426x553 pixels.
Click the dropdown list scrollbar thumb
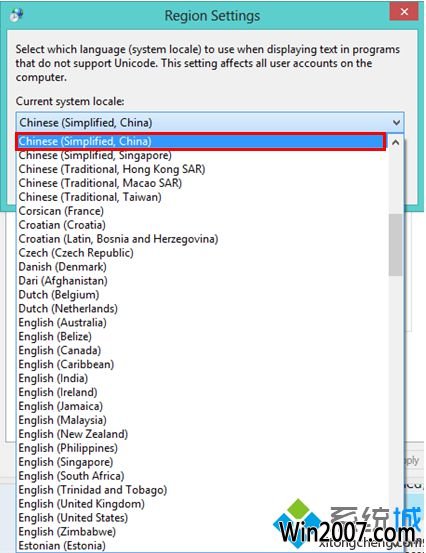coord(396,244)
